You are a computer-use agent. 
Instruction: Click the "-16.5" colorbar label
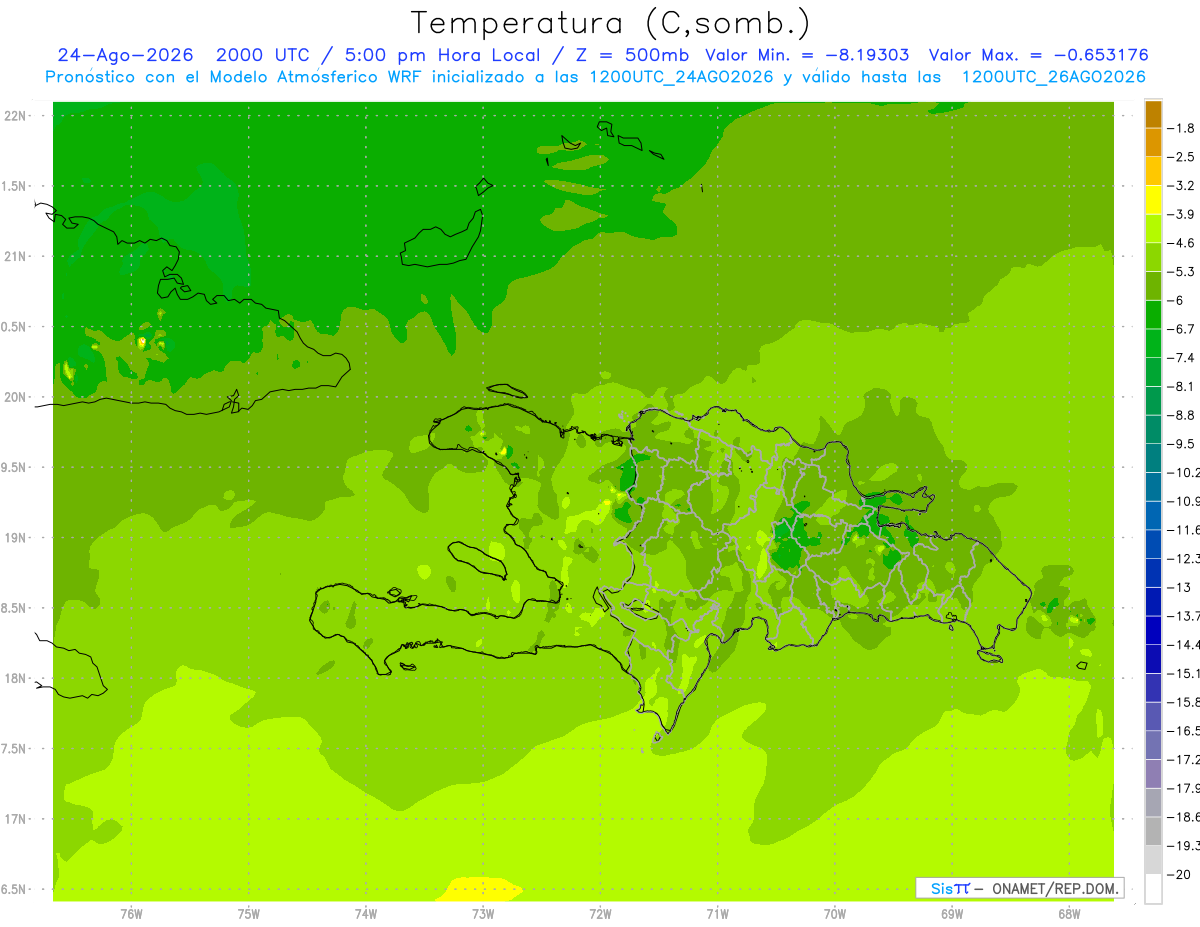pos(1184,730)
